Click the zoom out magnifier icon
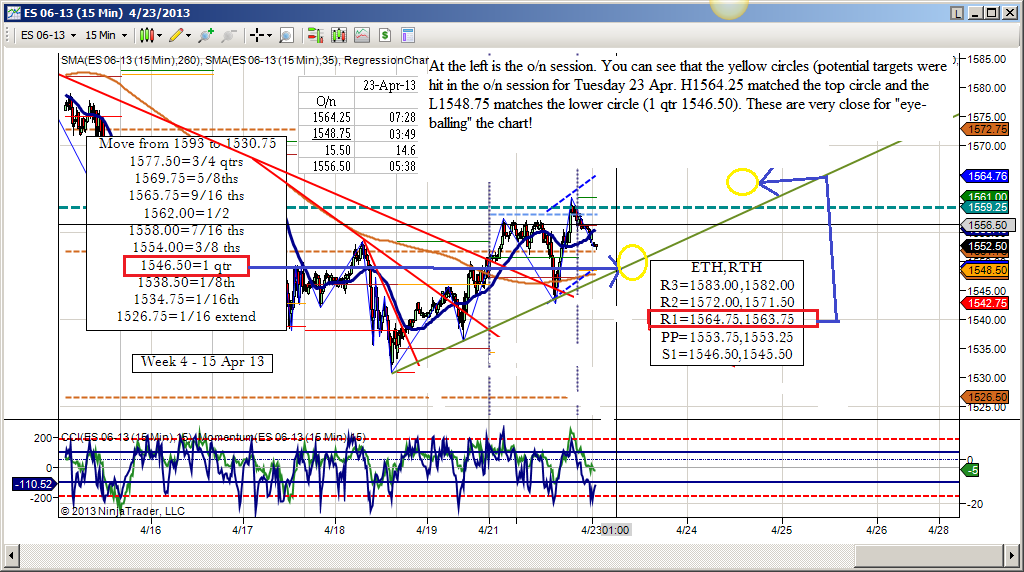 (229, 35)
